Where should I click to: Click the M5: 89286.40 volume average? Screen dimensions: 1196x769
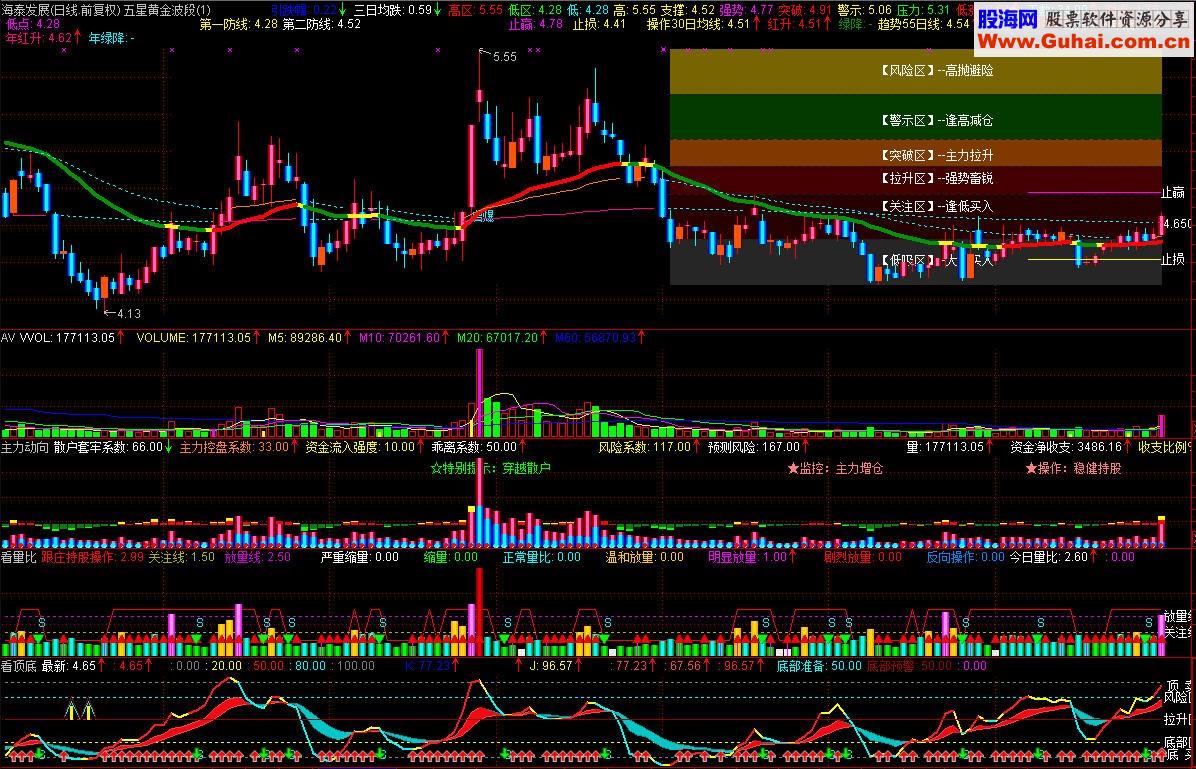[304, 336]
